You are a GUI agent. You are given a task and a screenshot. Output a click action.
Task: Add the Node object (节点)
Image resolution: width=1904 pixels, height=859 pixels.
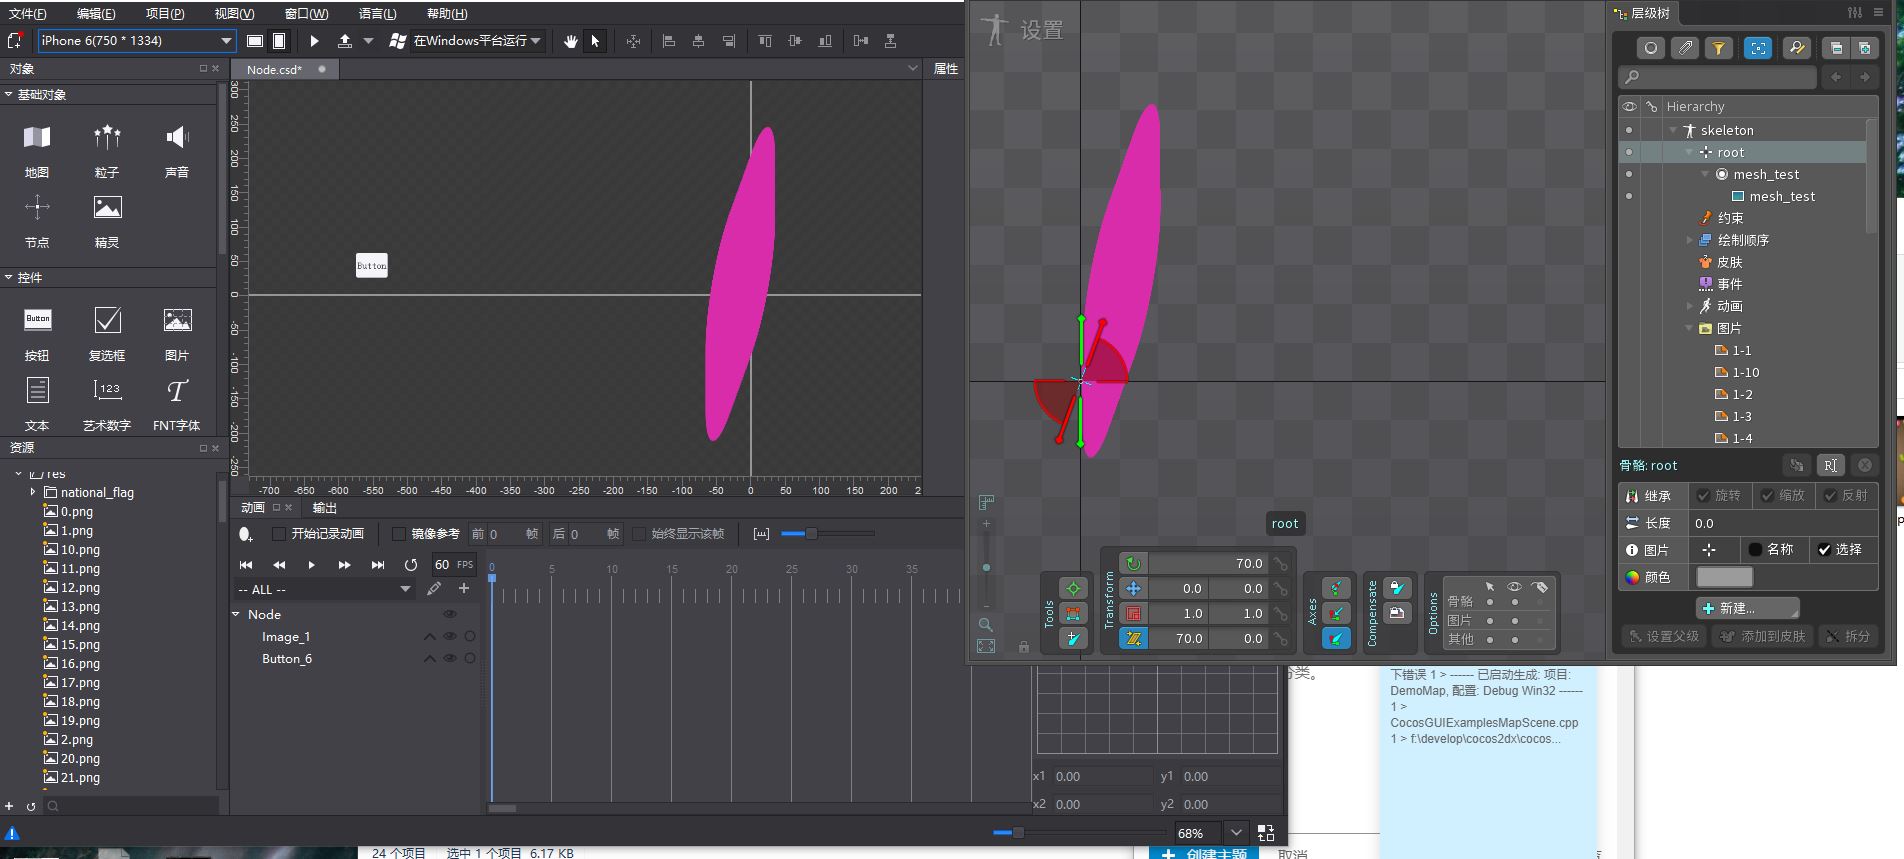tap(37, 221)
